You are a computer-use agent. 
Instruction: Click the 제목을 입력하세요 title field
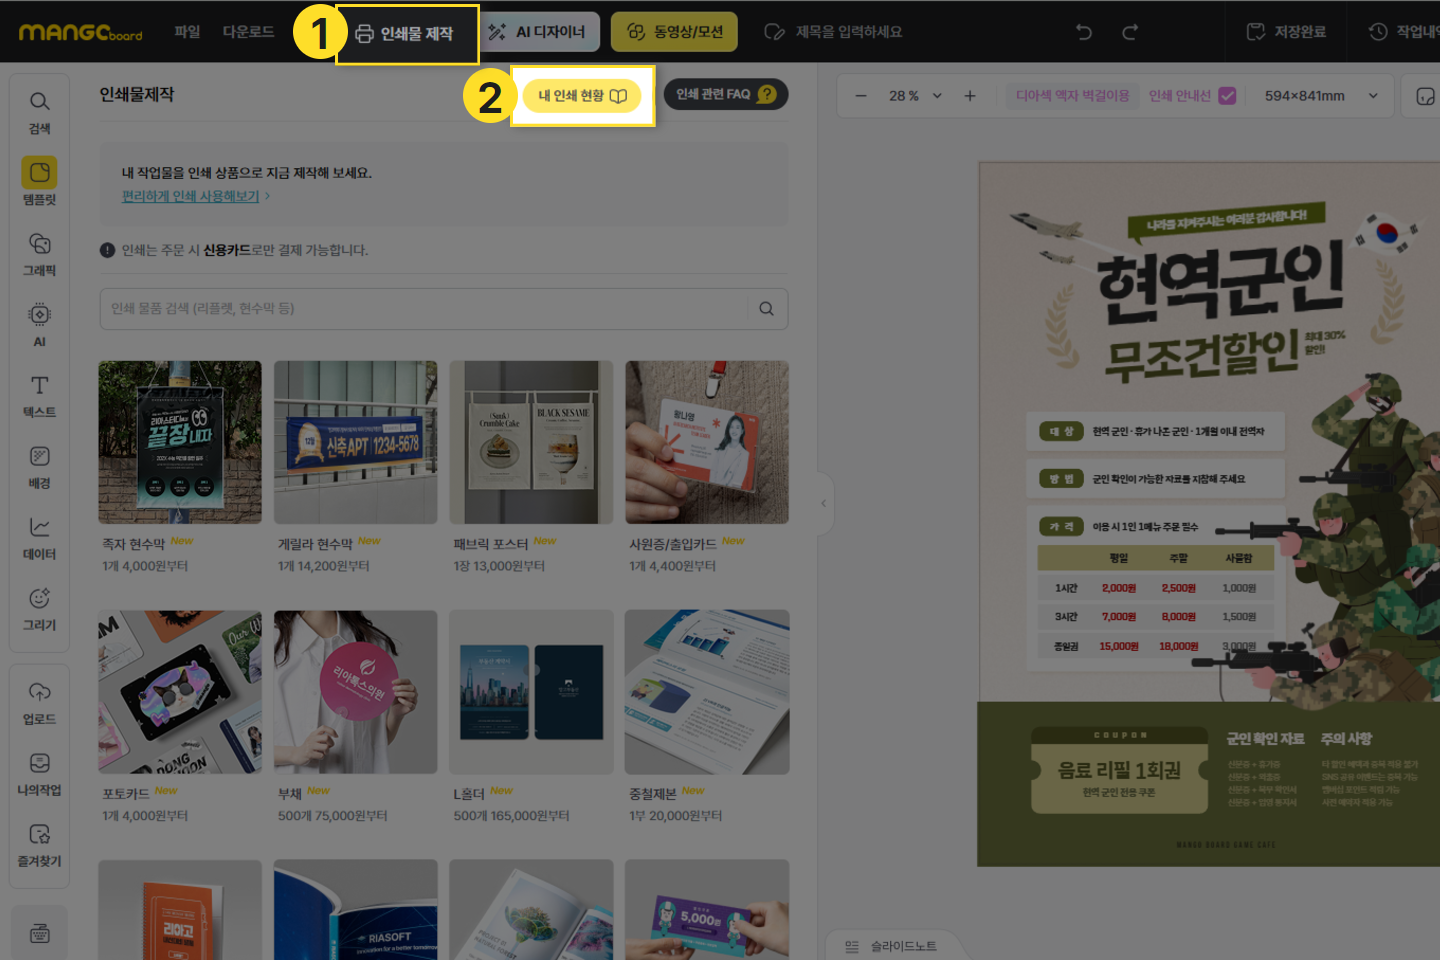pyautogui.click(x=849, y=32)
